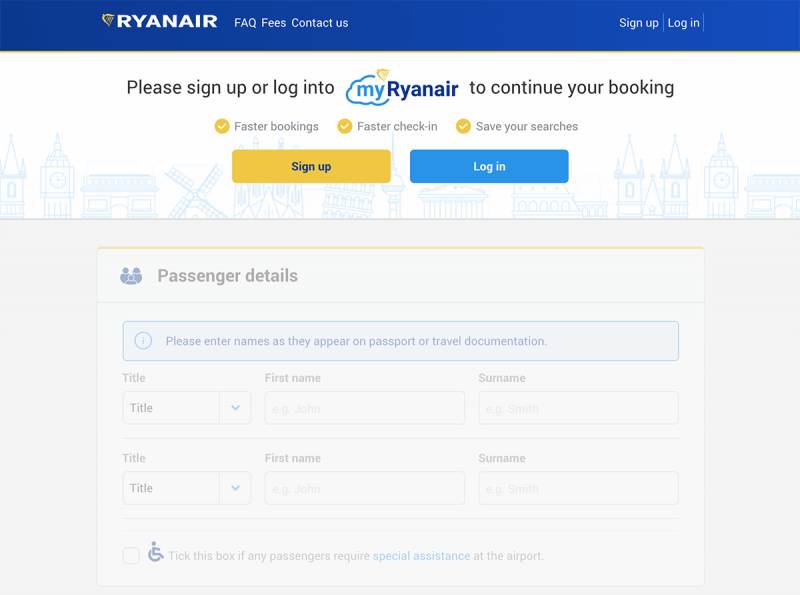The image size is (800, 595).
Task: Open the Fees page in the header
Action: coord(274,23)
